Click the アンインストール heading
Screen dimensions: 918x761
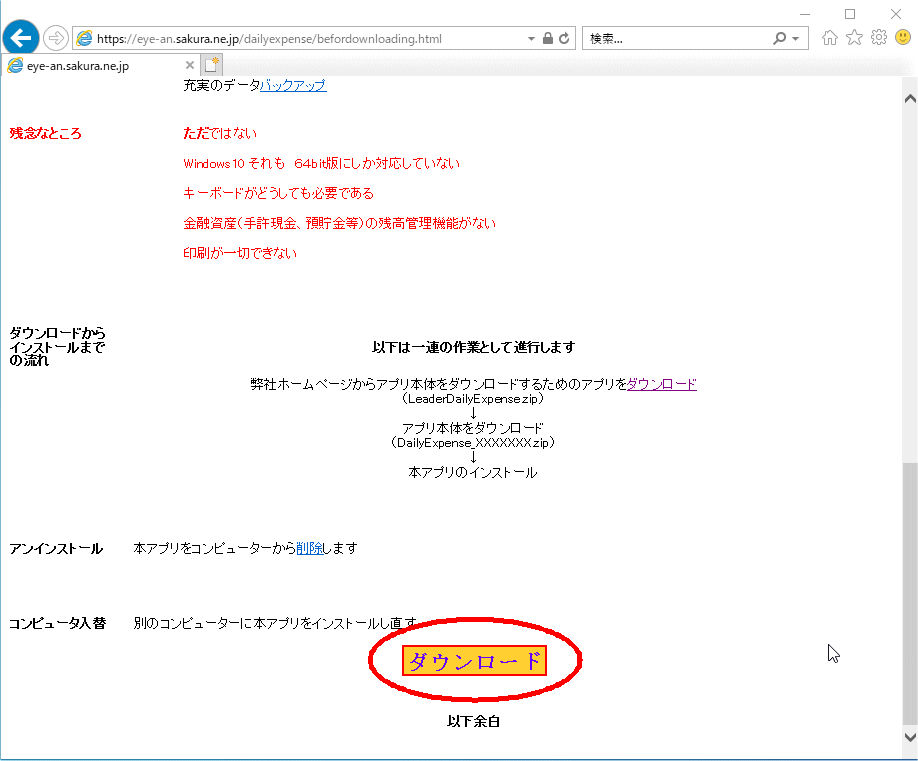(56, 549)
